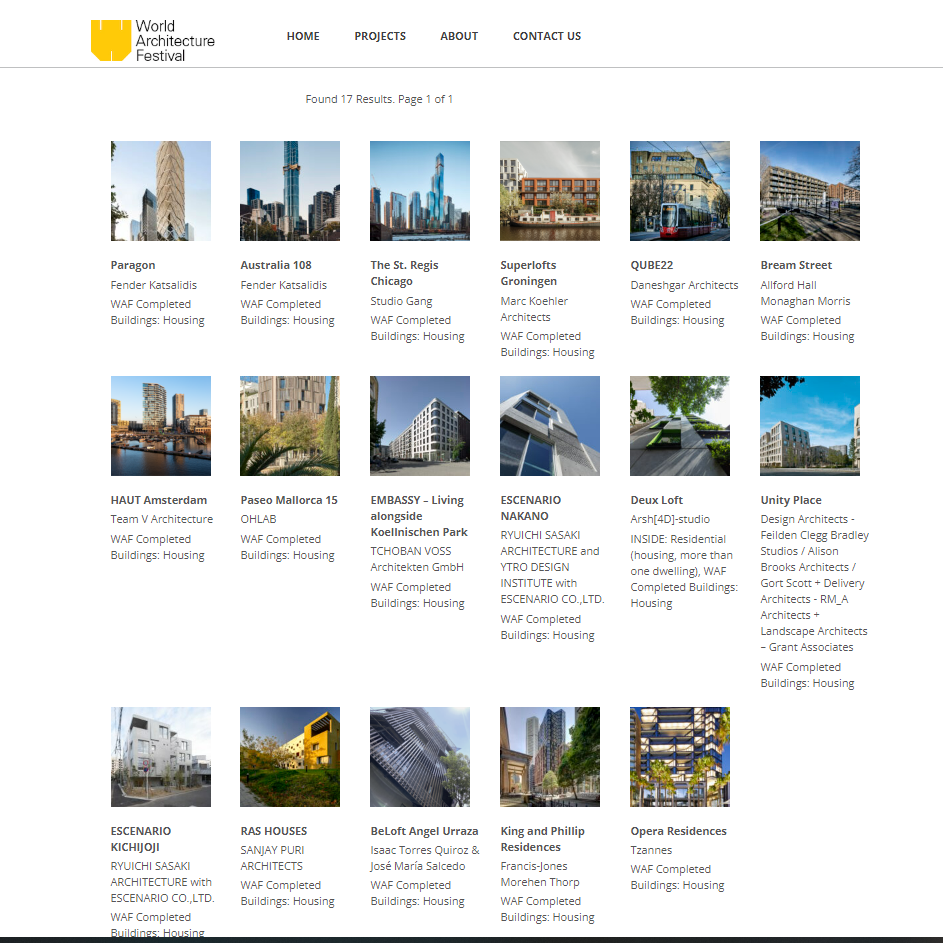Click Daneshgar Architects text

pos(684,285)
